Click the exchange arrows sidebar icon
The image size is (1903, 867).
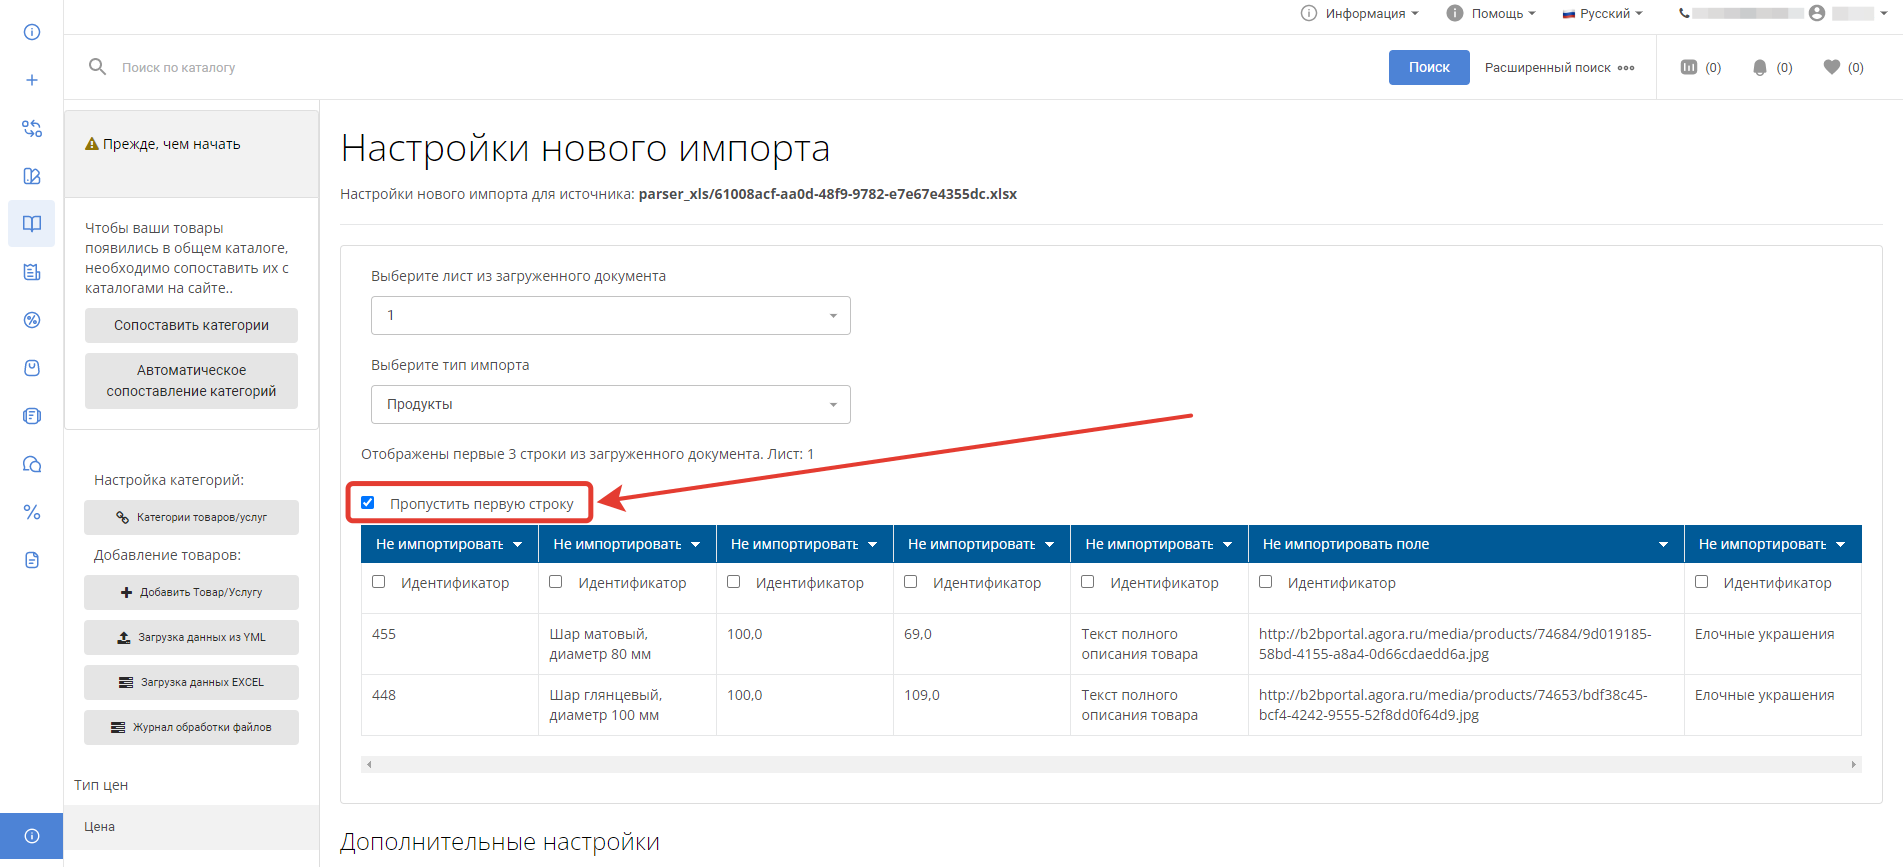click(x=32, y=128)
